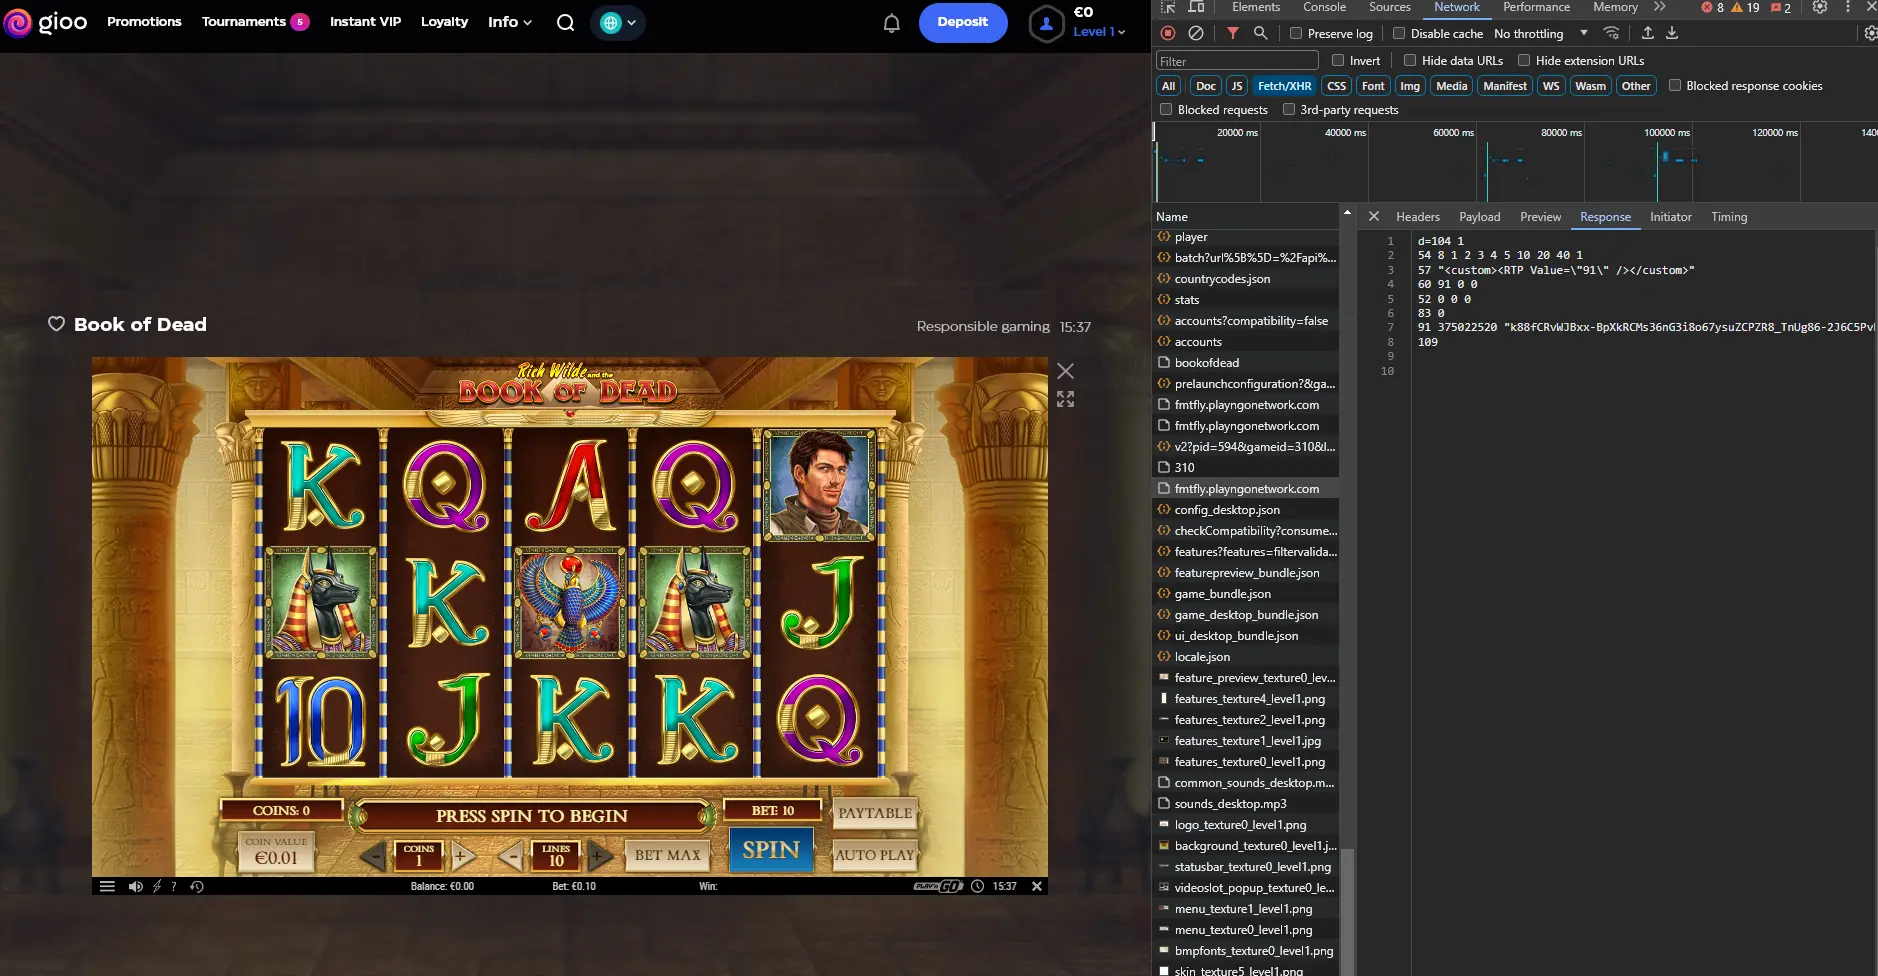Click the gioo logo
1878x976 pixels.
tap(46, 22)
